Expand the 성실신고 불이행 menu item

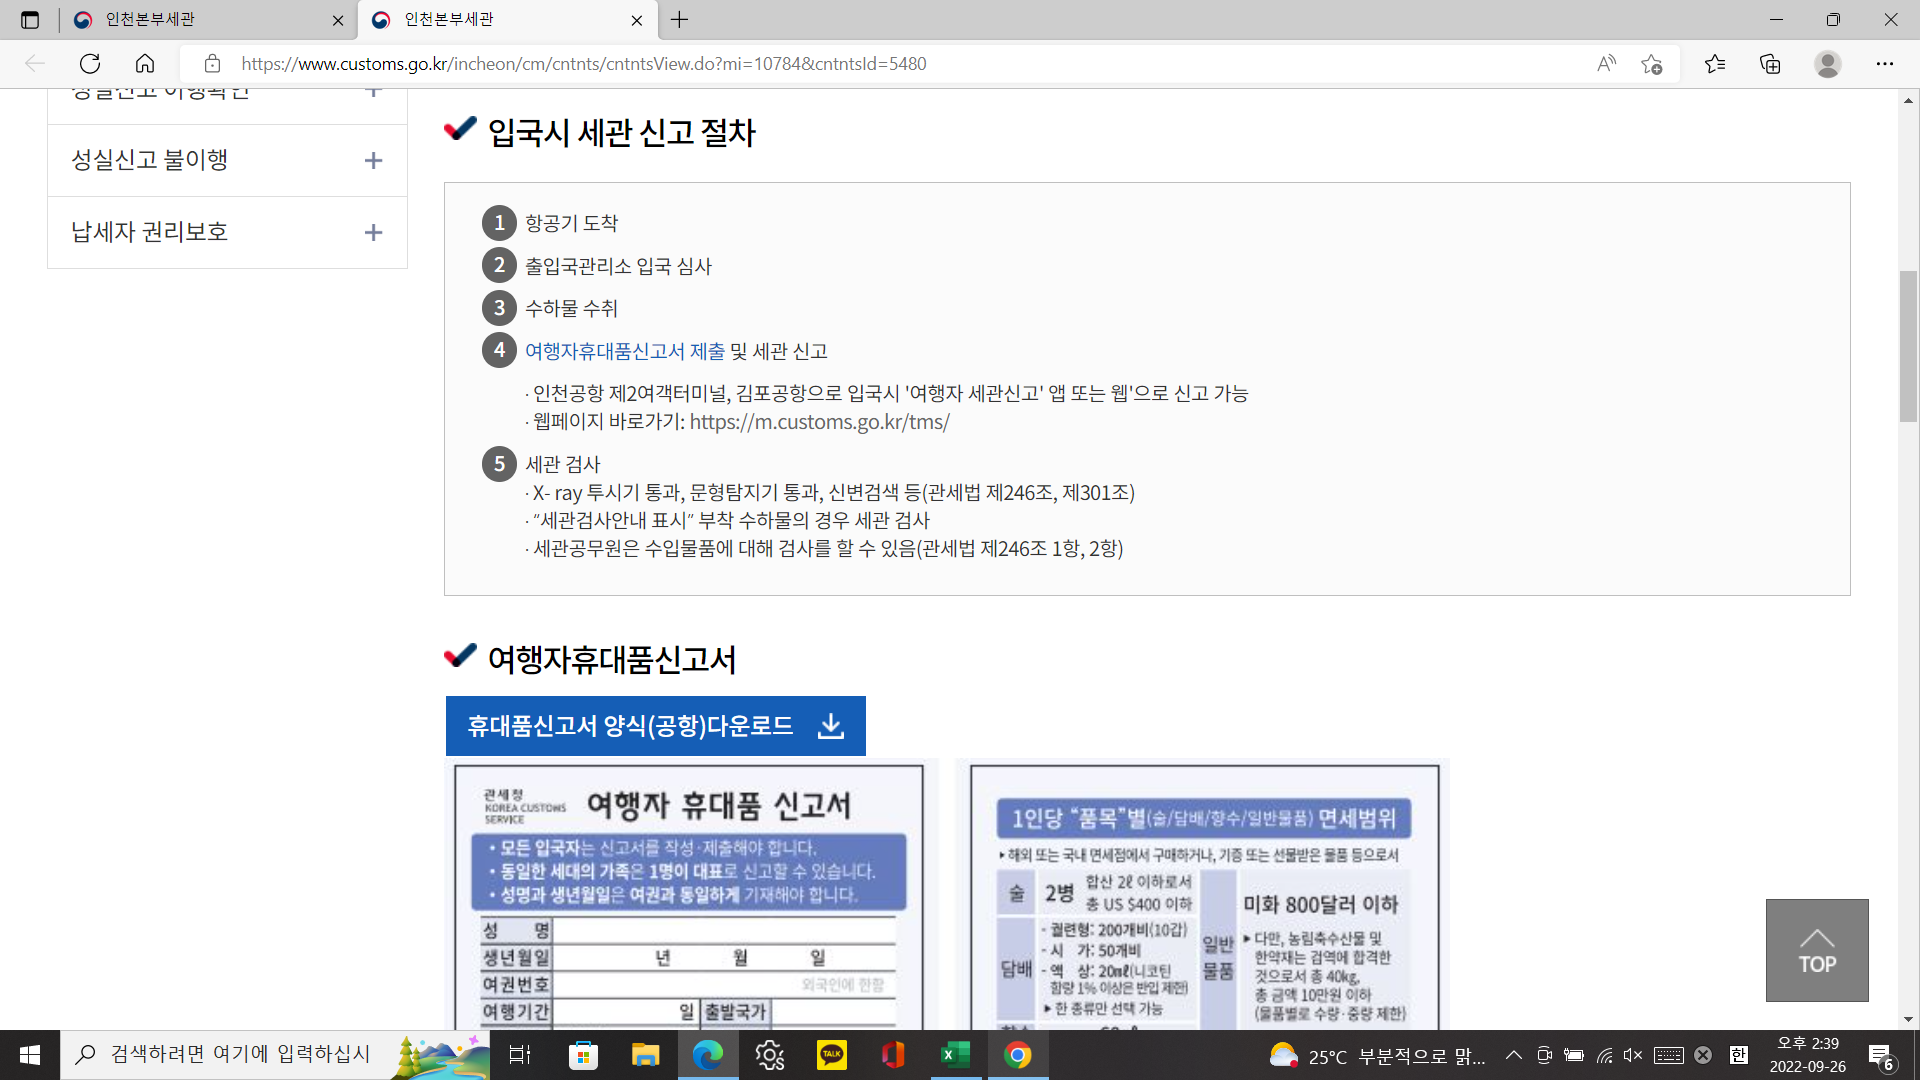(373, 161)
